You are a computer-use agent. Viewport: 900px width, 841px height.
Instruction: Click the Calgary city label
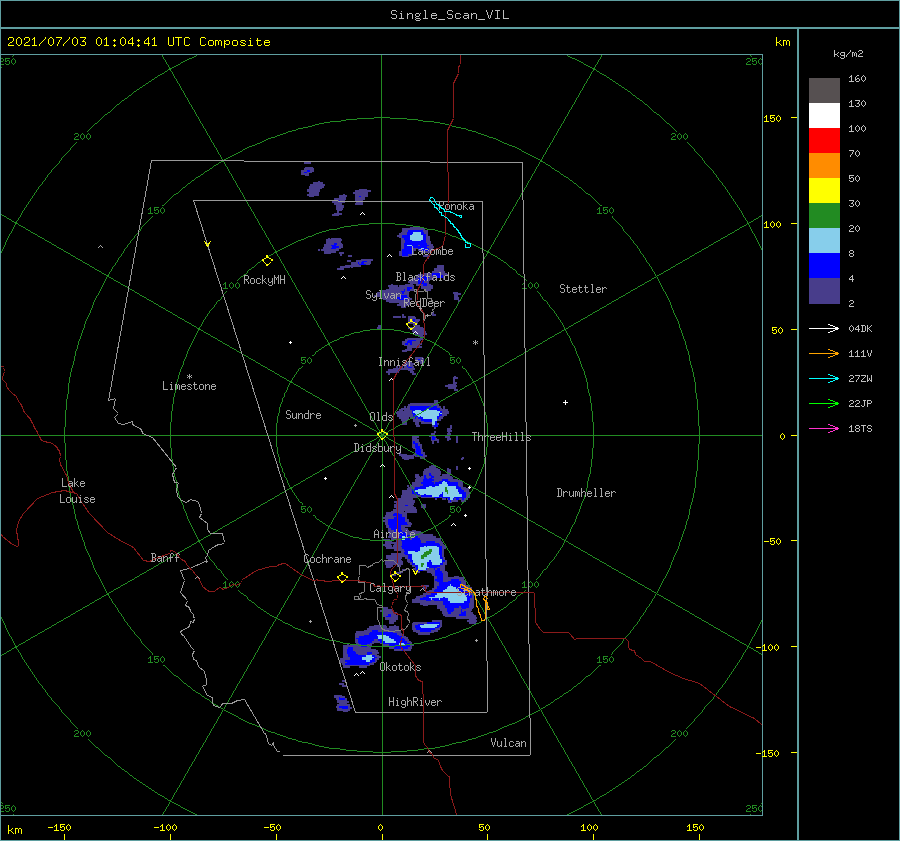pyautogui.click(x=390, y=588)
